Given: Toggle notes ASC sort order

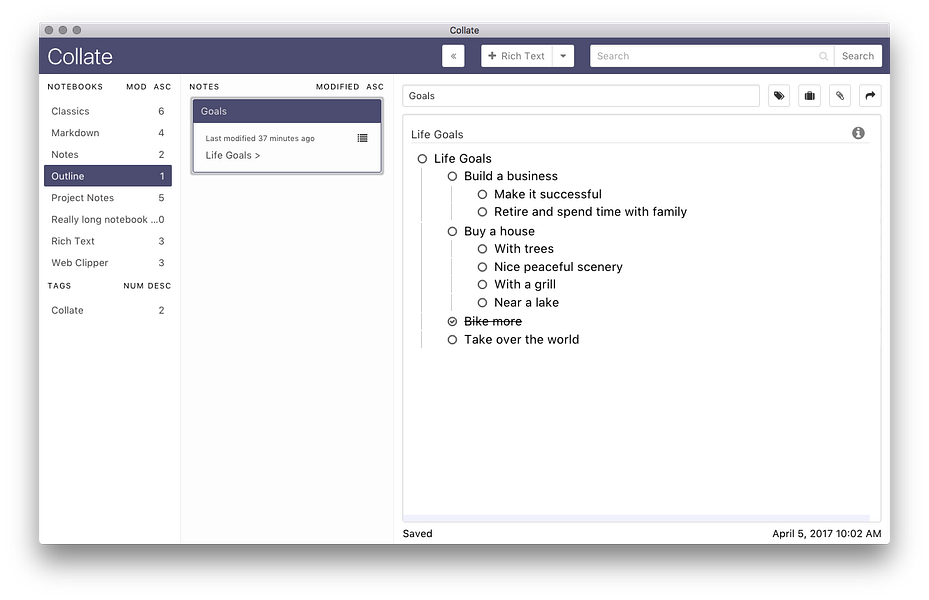Looking at the screenshot, I should [374, 86].
